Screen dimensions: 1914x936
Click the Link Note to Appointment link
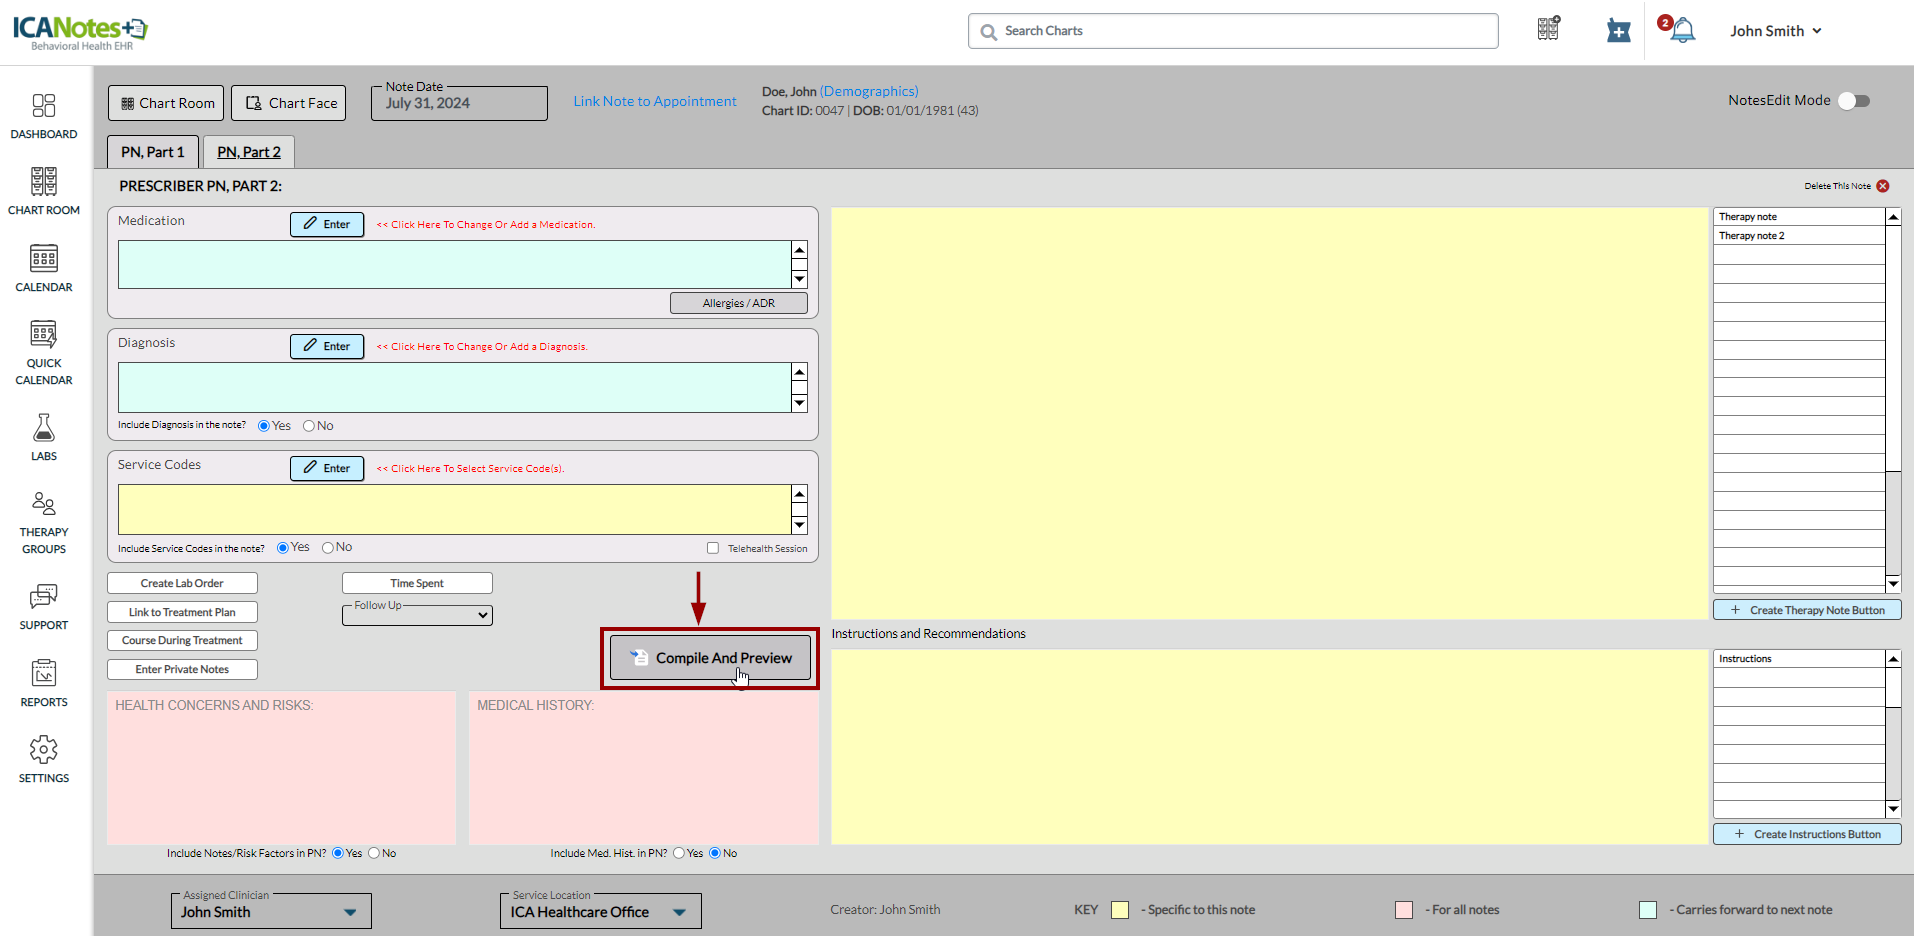[x=655, y=102]
